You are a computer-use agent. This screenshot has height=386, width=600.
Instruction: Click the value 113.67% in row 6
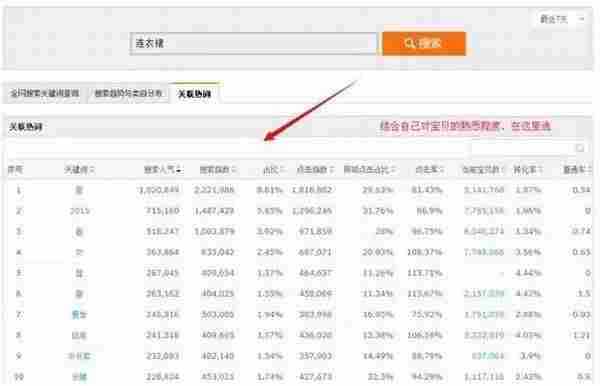point(425,293)
